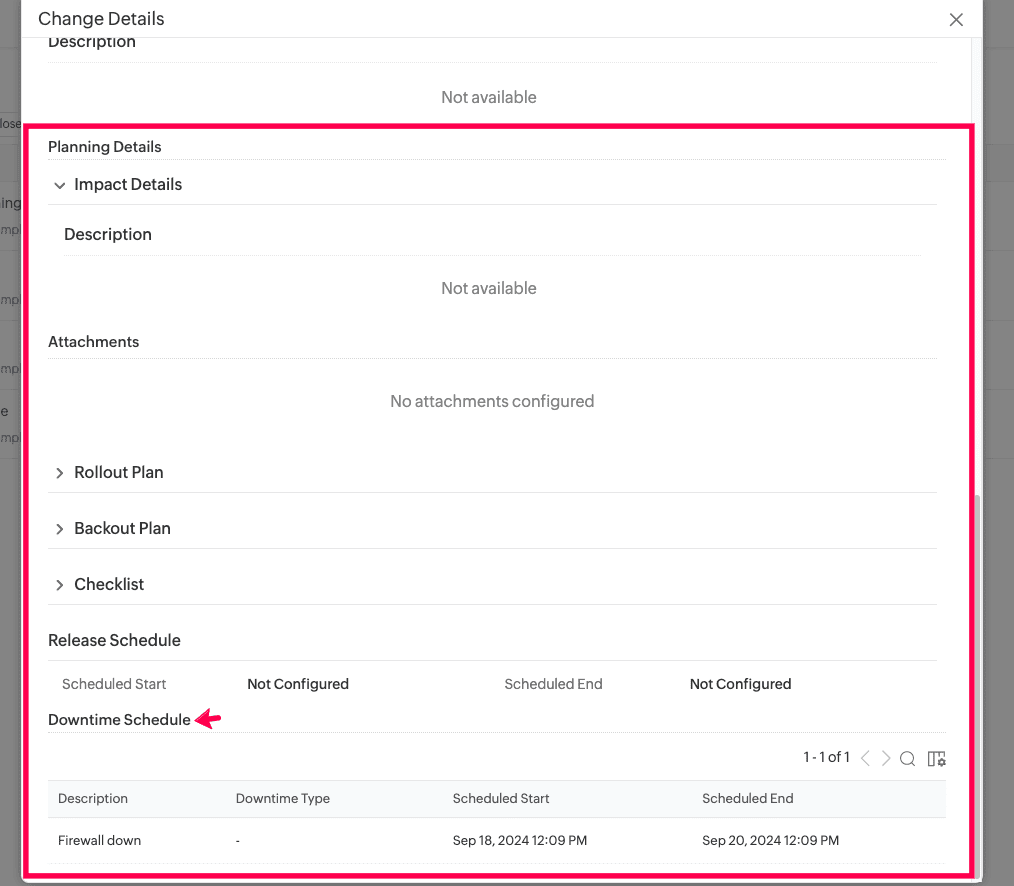Click the dialog's vertical scrollbar thumb
1014x886 pixels.
[977, 680]
